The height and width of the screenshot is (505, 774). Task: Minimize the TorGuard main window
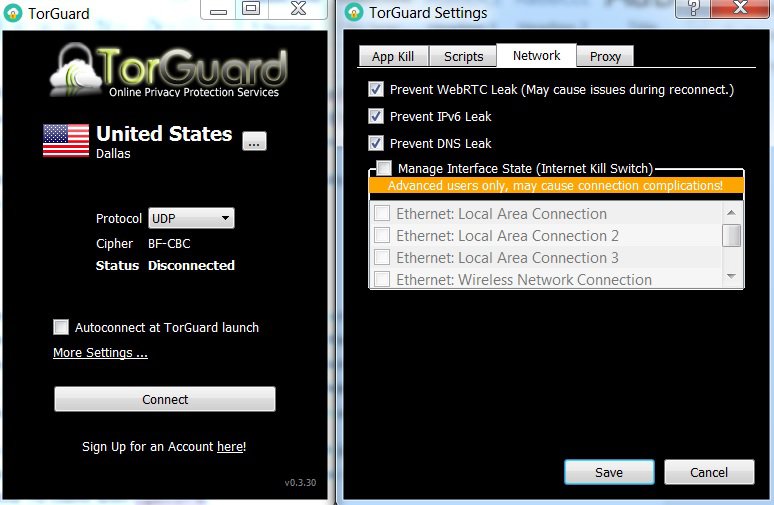tap(218, 10)
